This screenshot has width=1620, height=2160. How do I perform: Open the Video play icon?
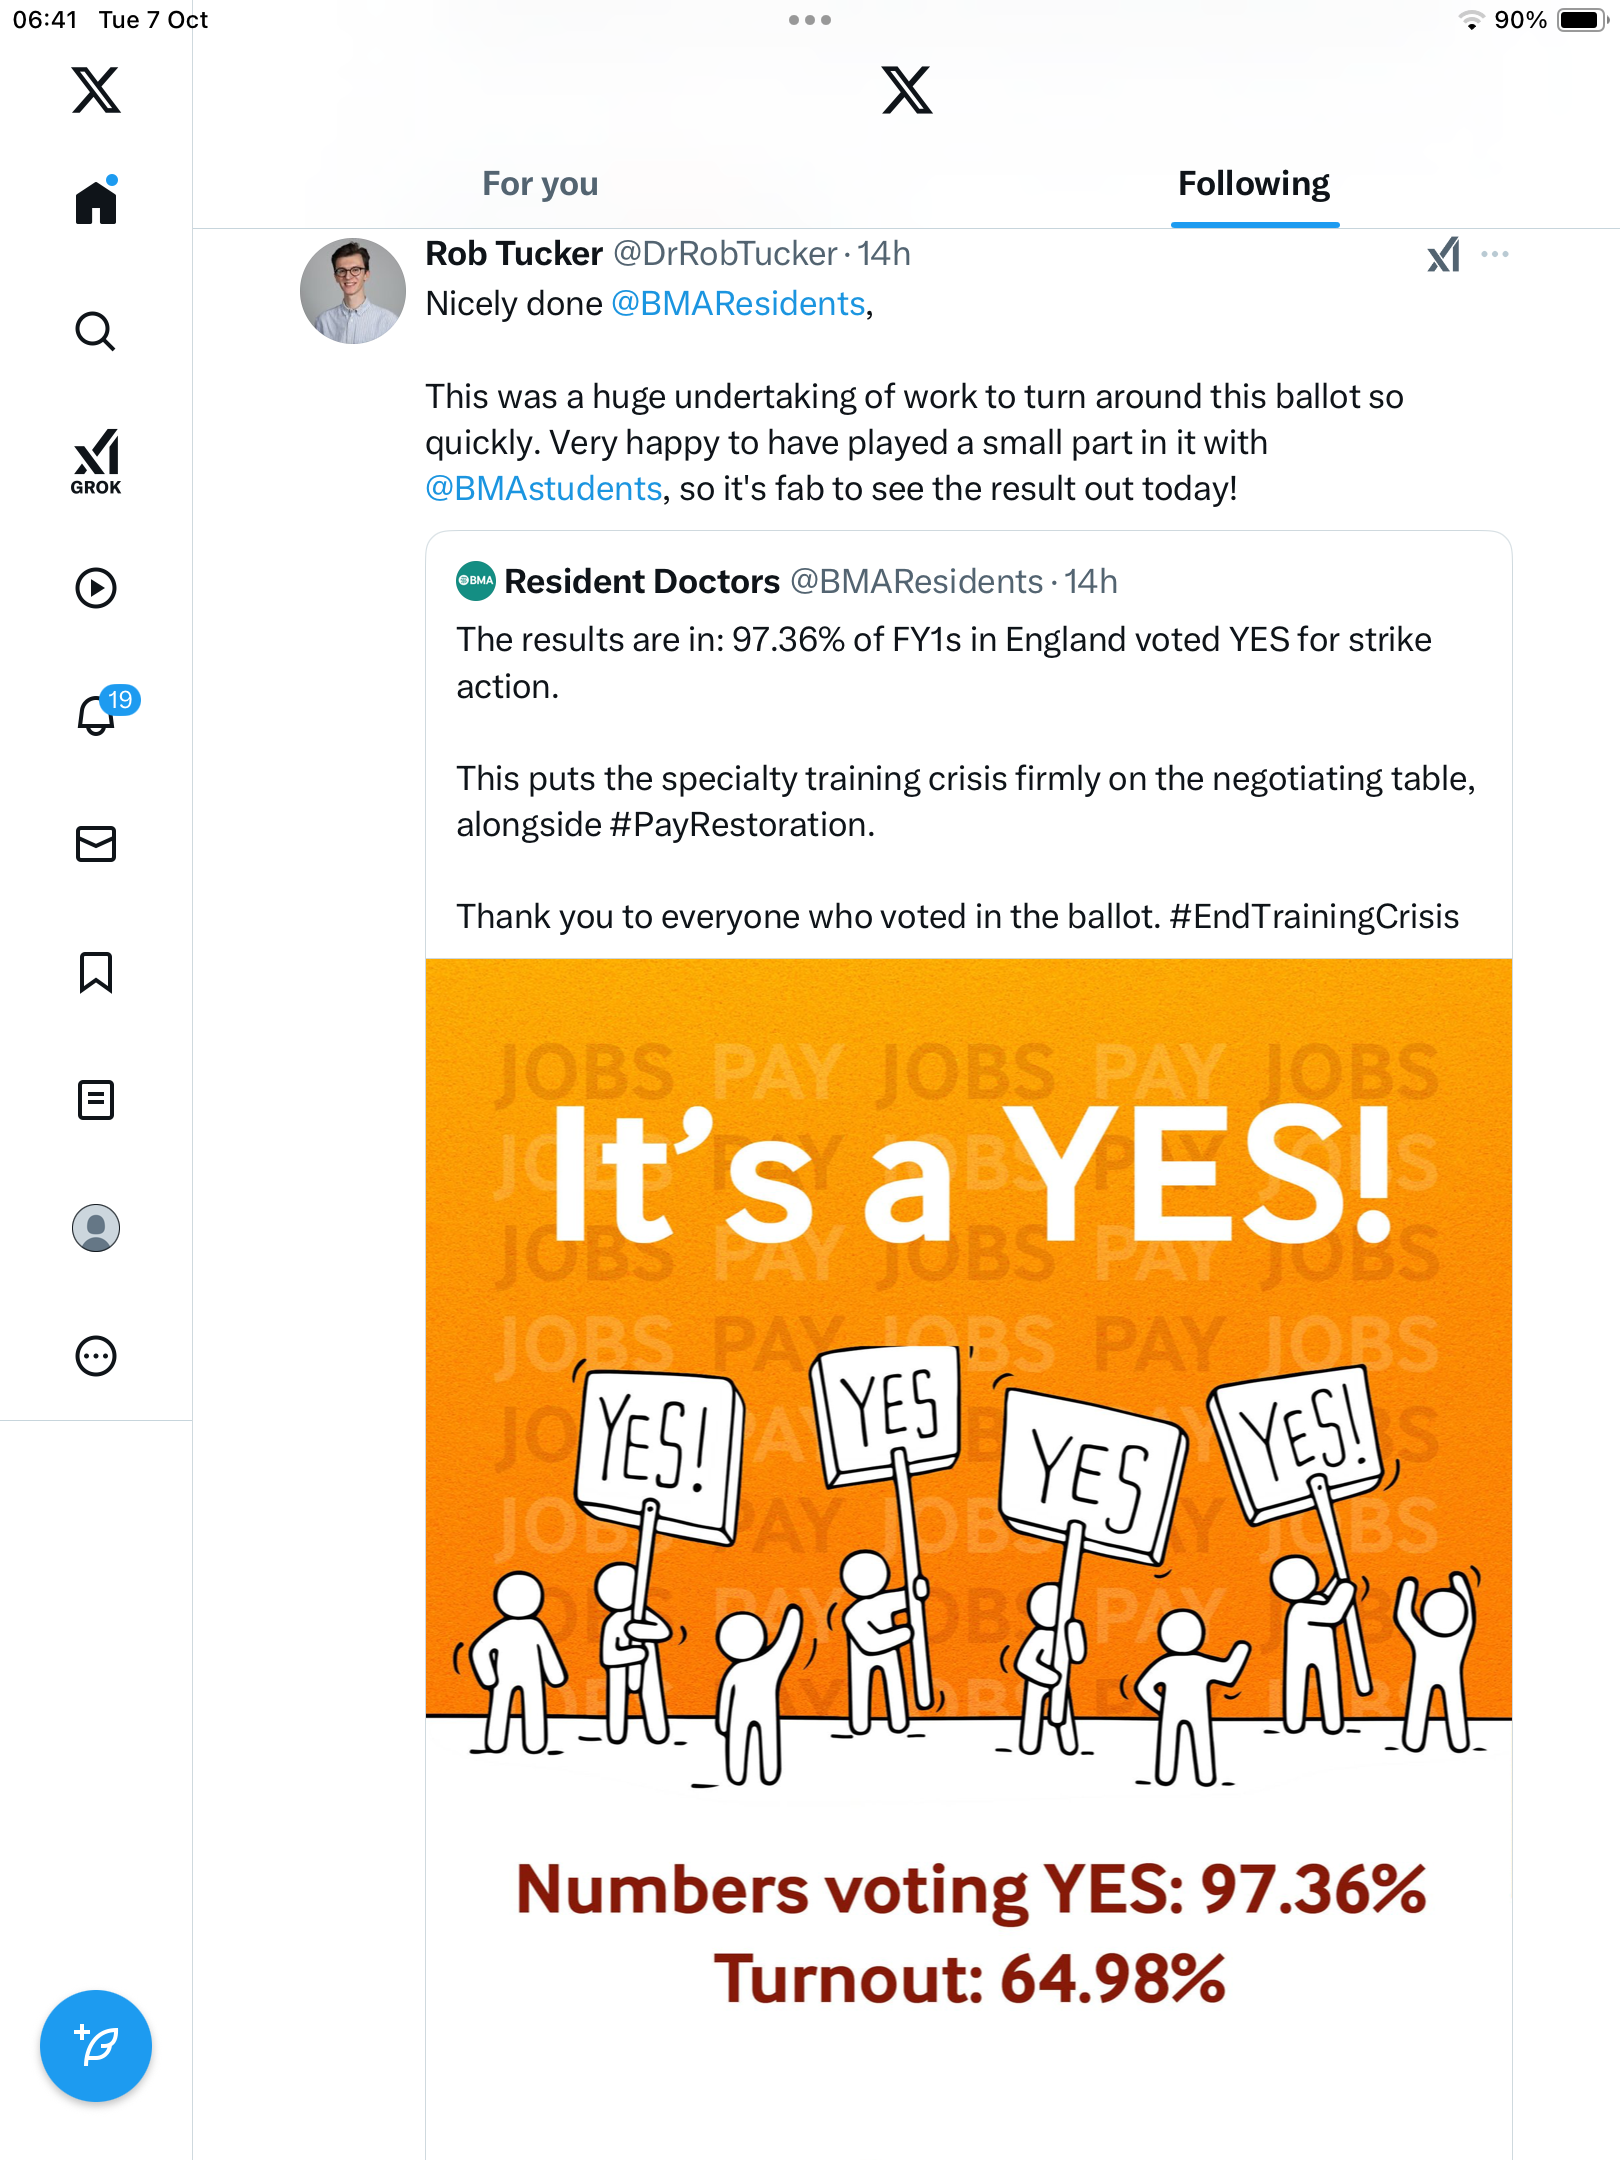coord(96,588)
